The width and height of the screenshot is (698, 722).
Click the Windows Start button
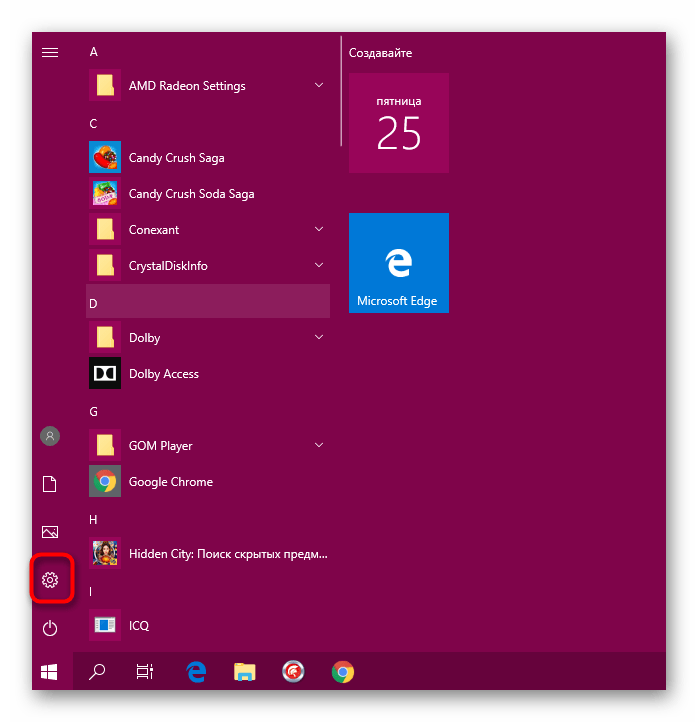[49, 672]
